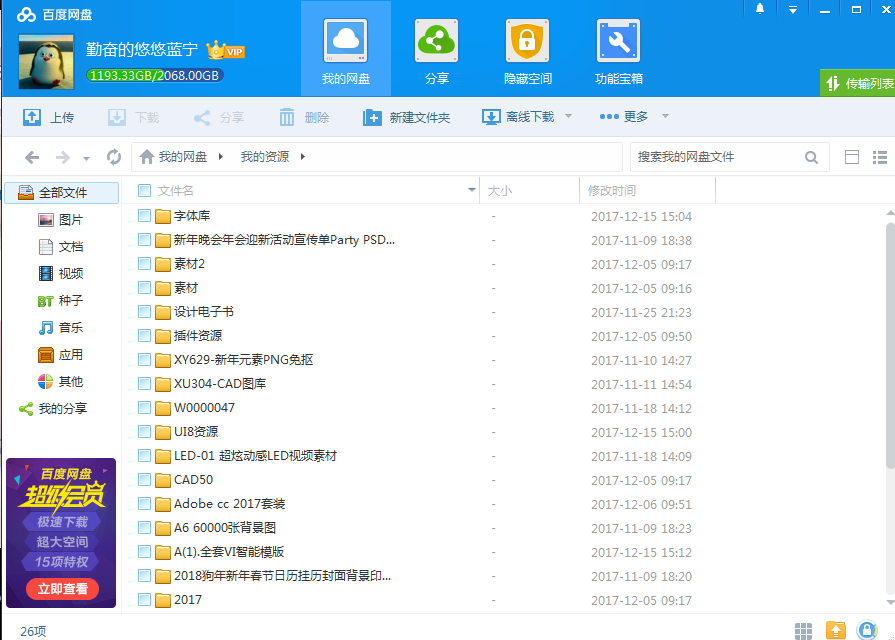Go back with the left arrow
Viewport: 895px width, 640px height.
(32, 156)
